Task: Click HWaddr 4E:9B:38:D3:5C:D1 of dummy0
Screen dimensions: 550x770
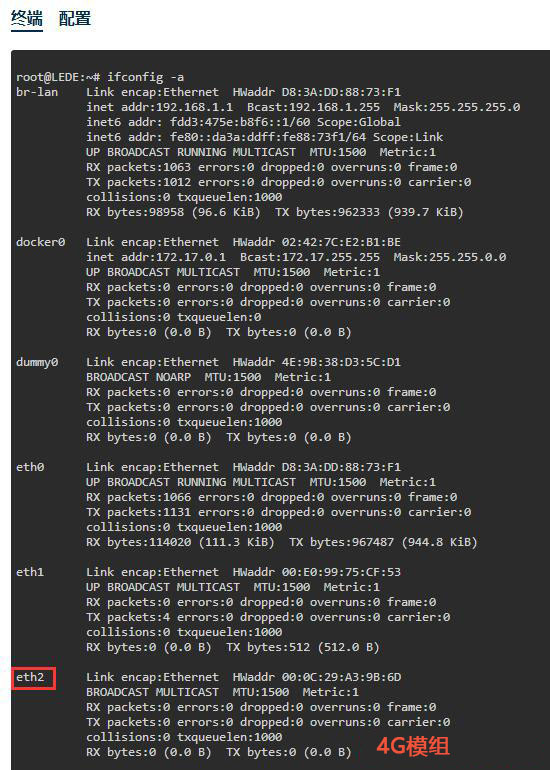Action: tap(317, 362)
